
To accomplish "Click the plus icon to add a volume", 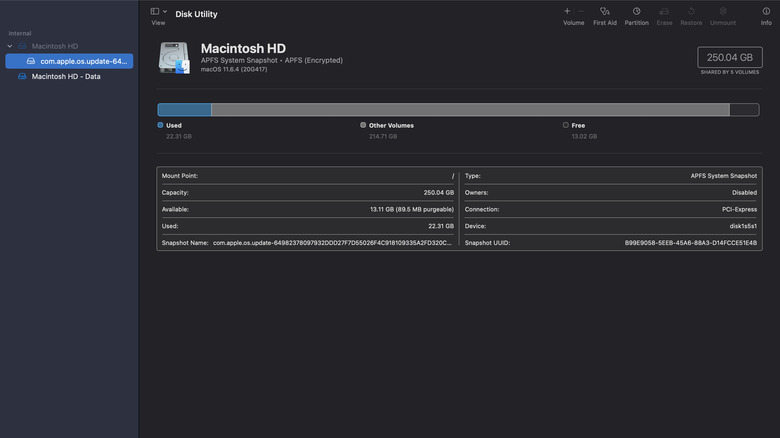I will [x=567, y=11].
